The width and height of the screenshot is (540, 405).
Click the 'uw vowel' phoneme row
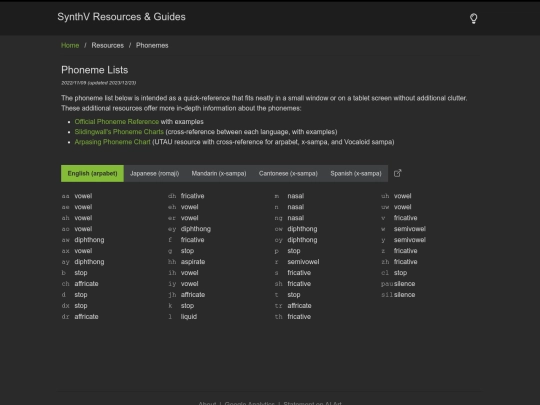pos(396,207)
